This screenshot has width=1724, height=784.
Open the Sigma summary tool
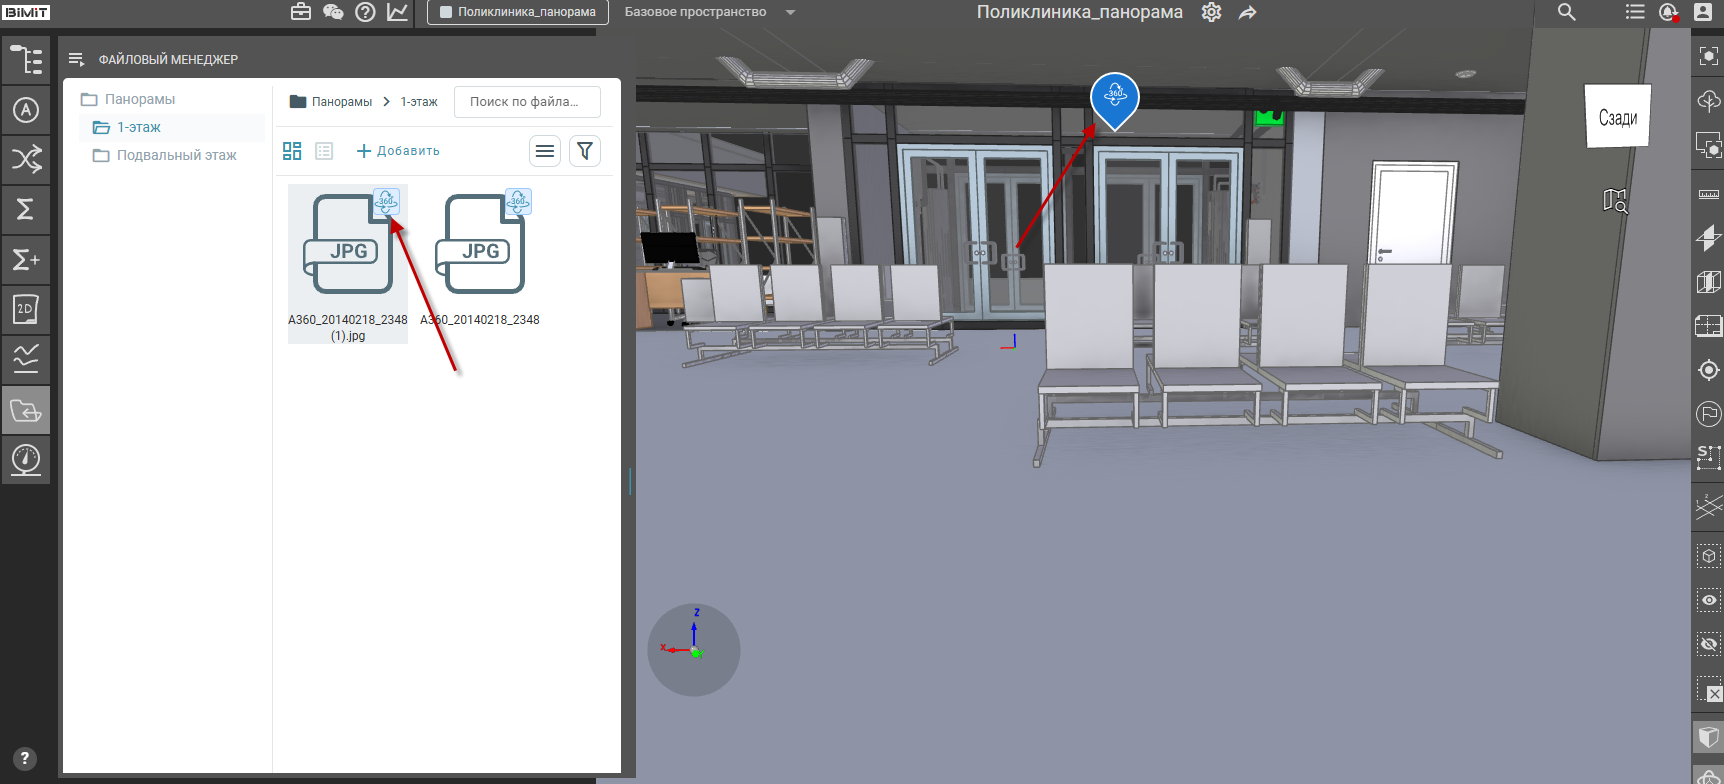pyautogui.click(x=26, y=209)
